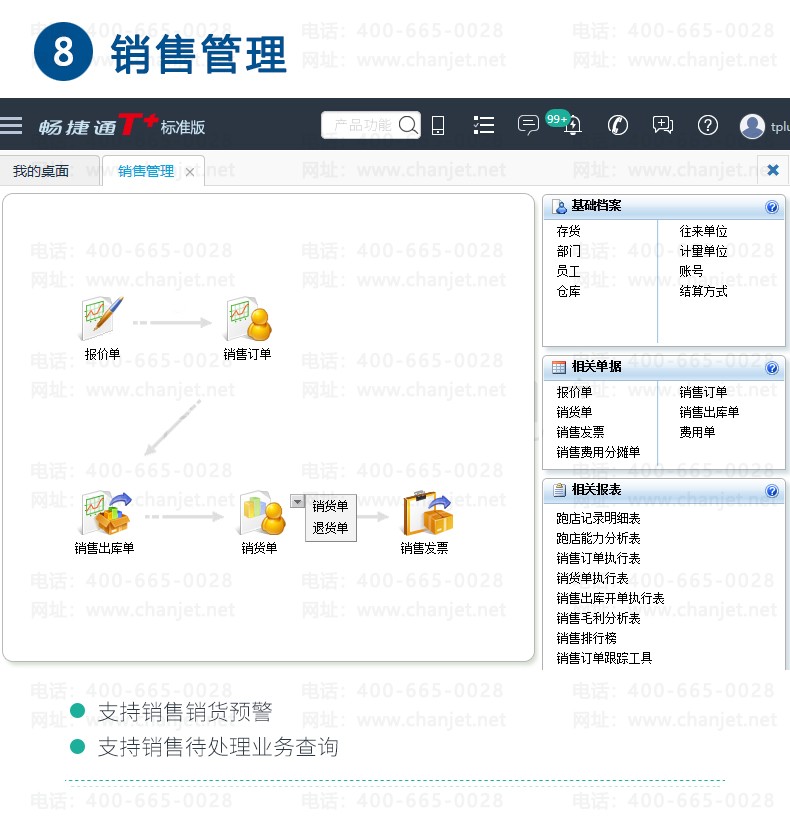Select the 销售管理 tab
The width and height of the screenshot is (790, 820).
pyautogui.click(x=146, y=171)
